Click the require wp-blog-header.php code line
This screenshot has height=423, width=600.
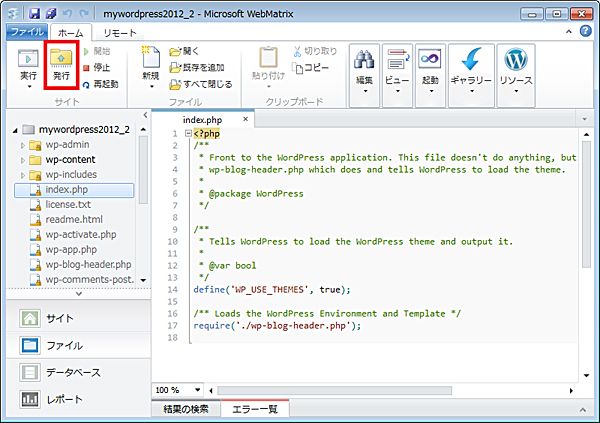[x=277, y=325]
